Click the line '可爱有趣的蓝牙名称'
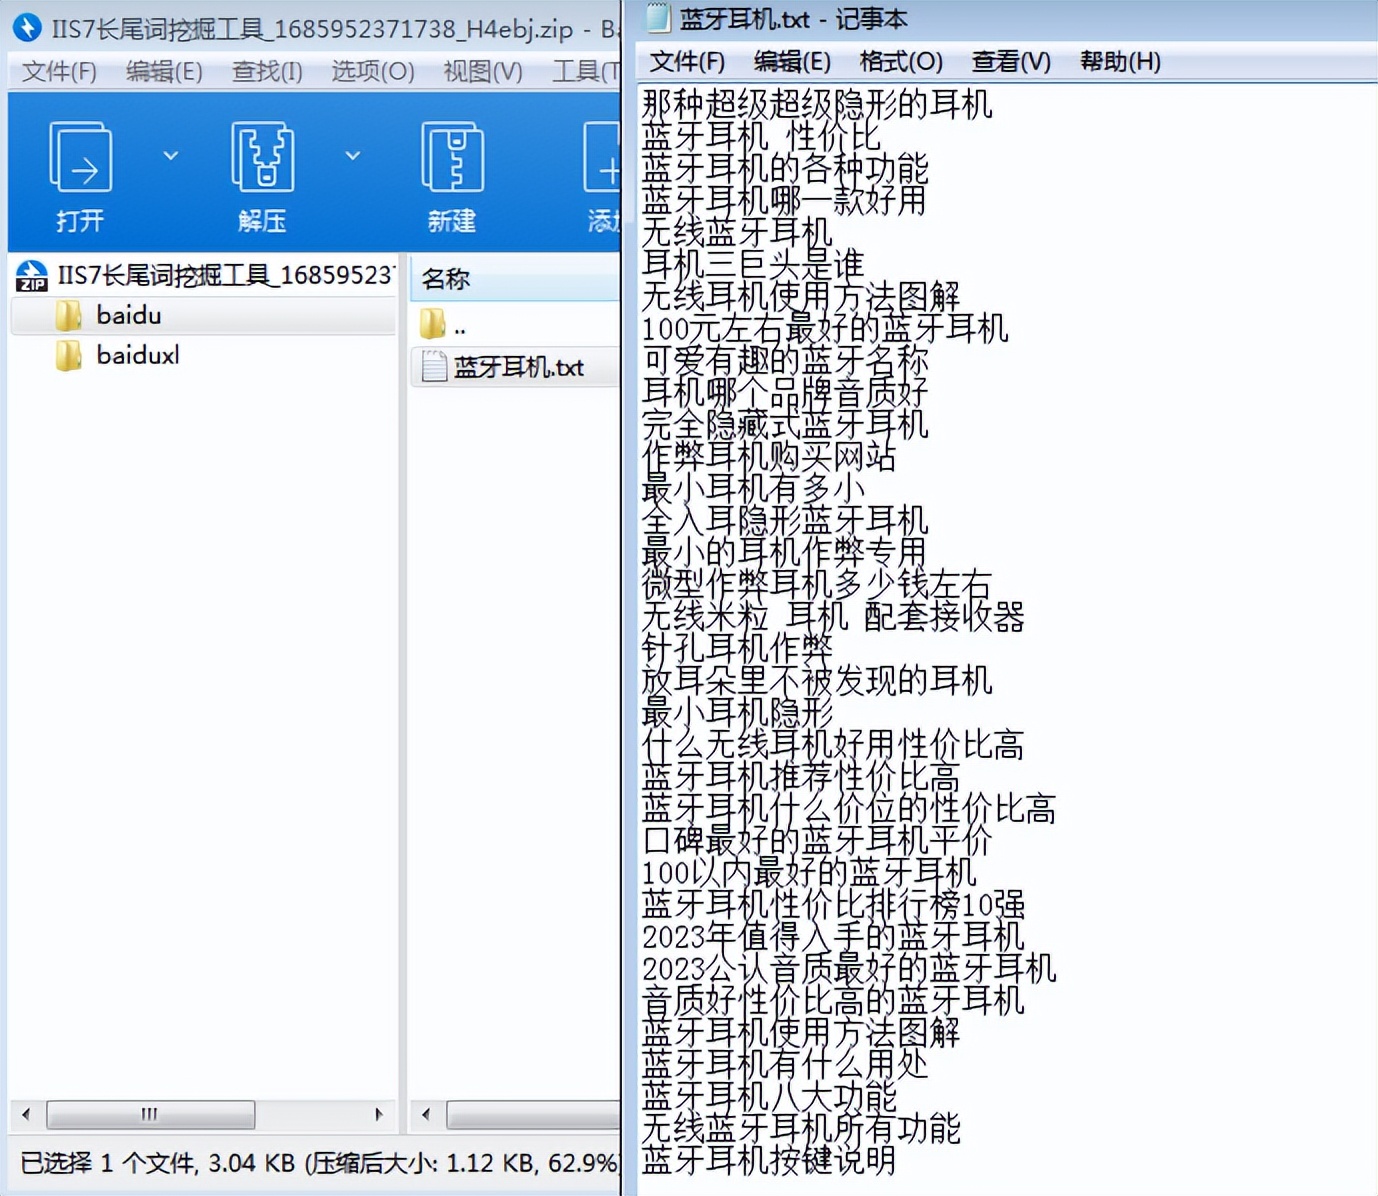 (785, 360)
